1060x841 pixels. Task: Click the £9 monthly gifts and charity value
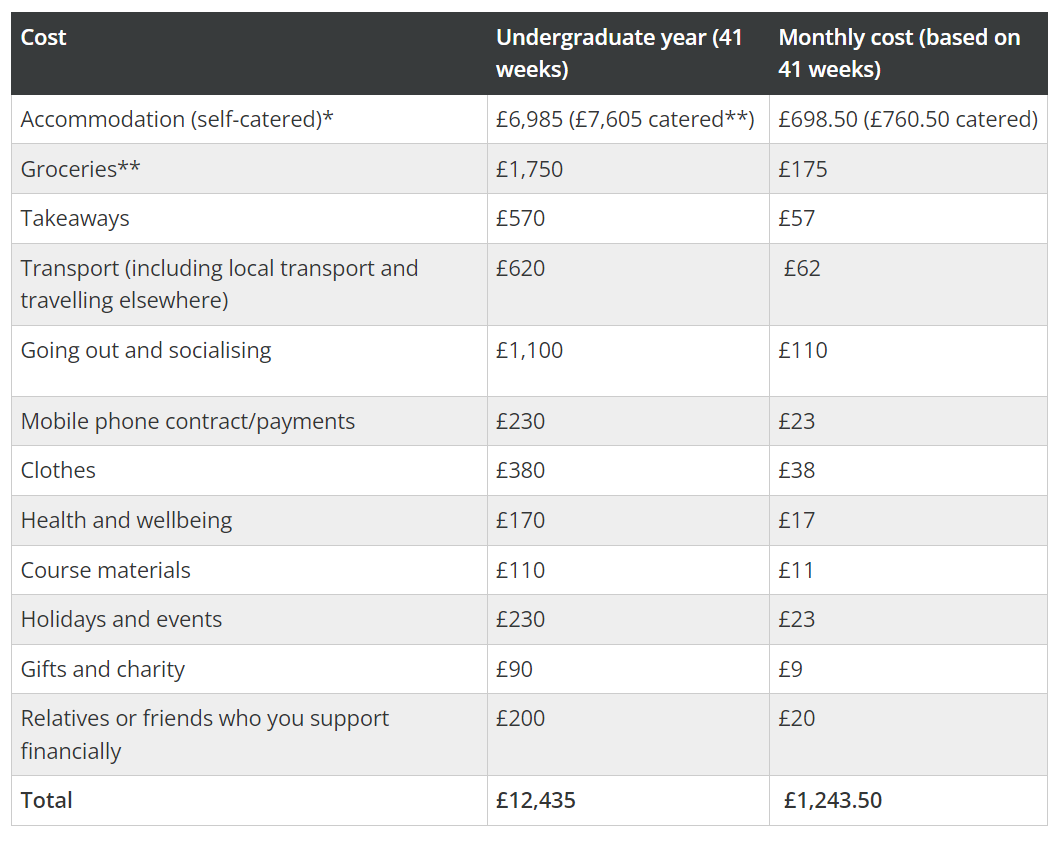(790, 669)
